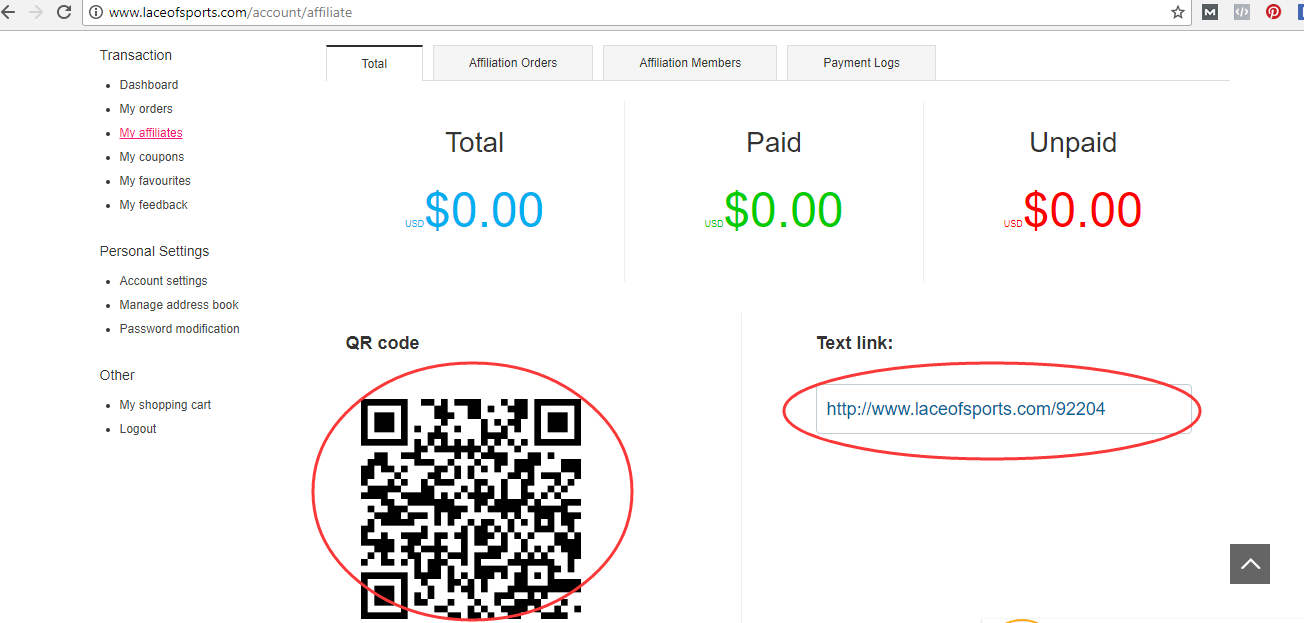Click the browser reload button
Image resolution: width=1304 pixels, height=623 pixels.
(x=64, y=12)
